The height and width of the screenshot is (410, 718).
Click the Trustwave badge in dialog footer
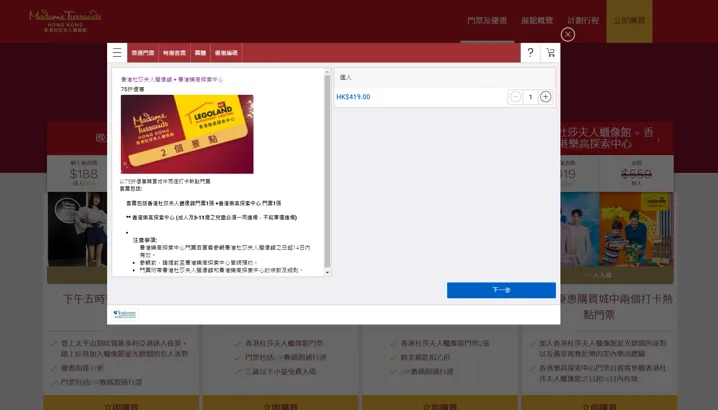(x=125, y=314)
